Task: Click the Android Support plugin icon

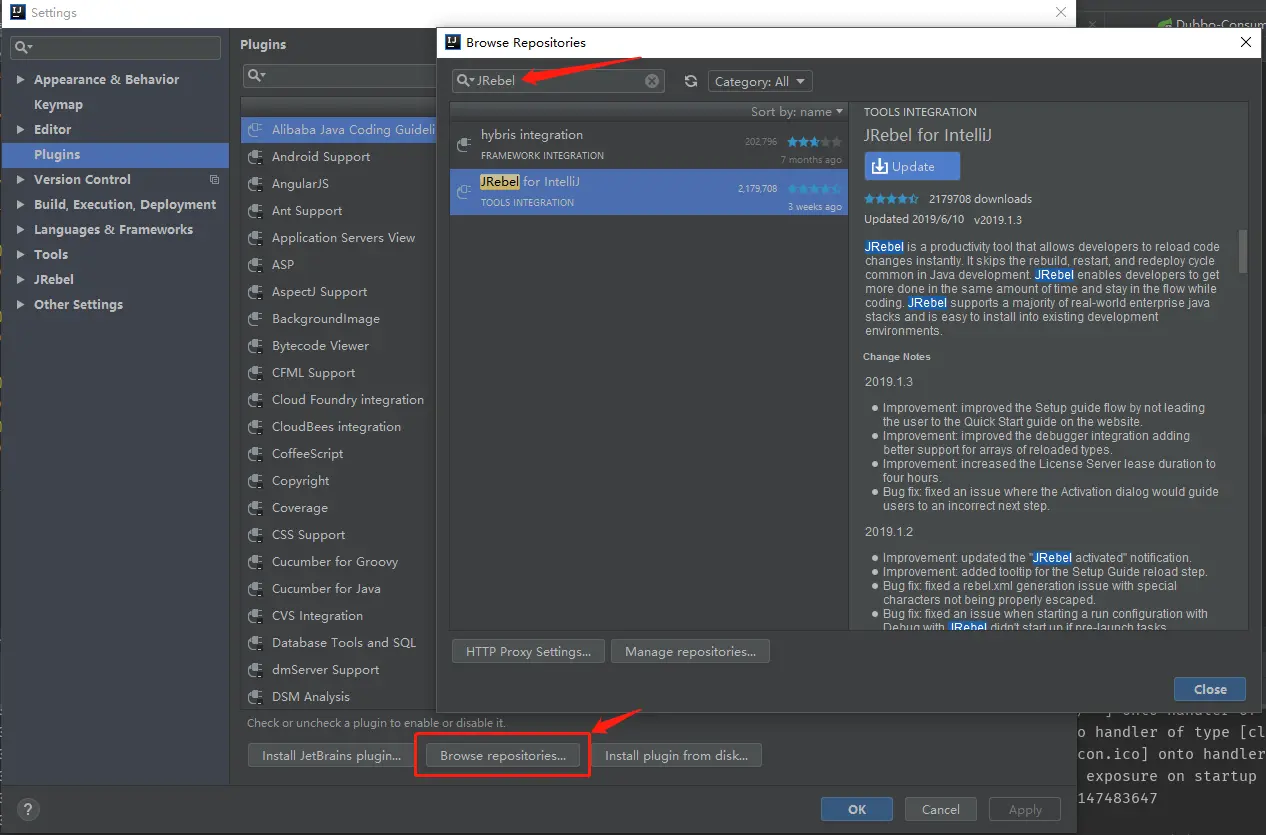Action: 255,157
